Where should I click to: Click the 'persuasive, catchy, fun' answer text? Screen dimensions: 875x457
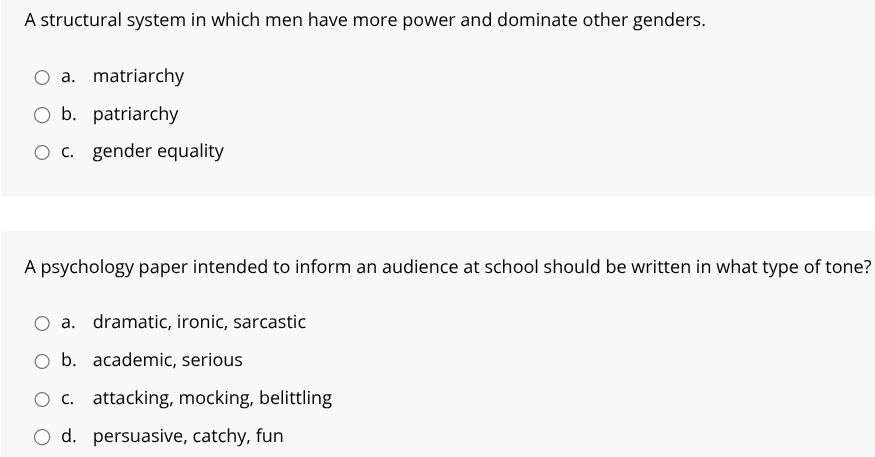[188, 436]
